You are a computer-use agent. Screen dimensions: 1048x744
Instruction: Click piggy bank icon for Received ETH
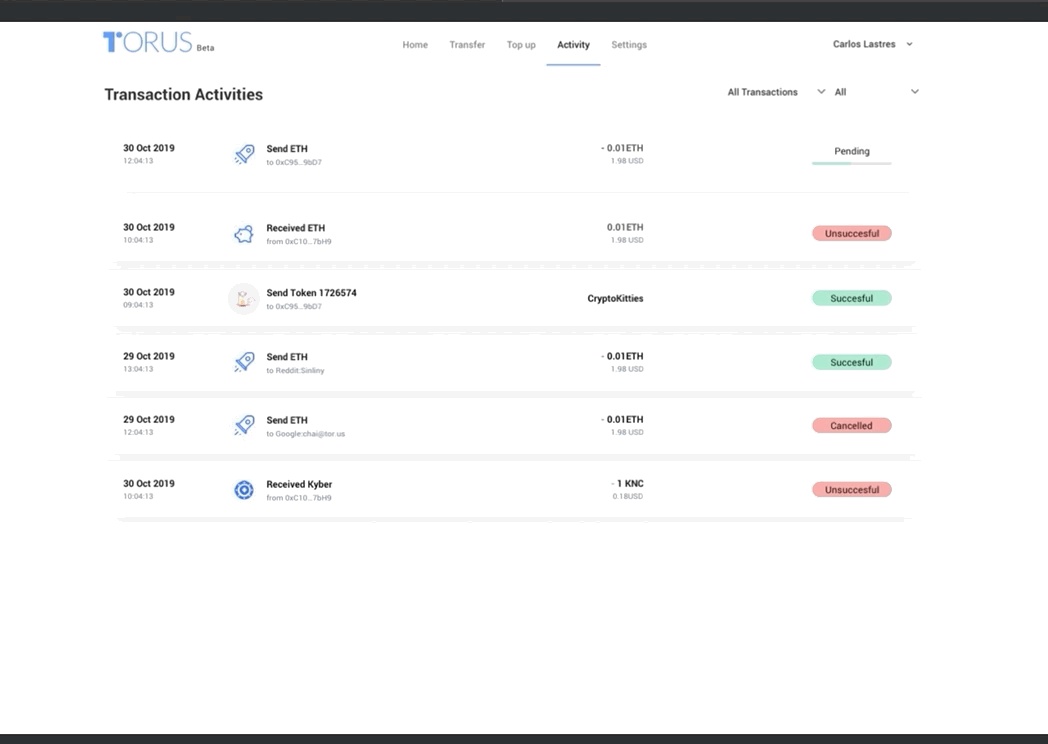click(x=244, y=234)
